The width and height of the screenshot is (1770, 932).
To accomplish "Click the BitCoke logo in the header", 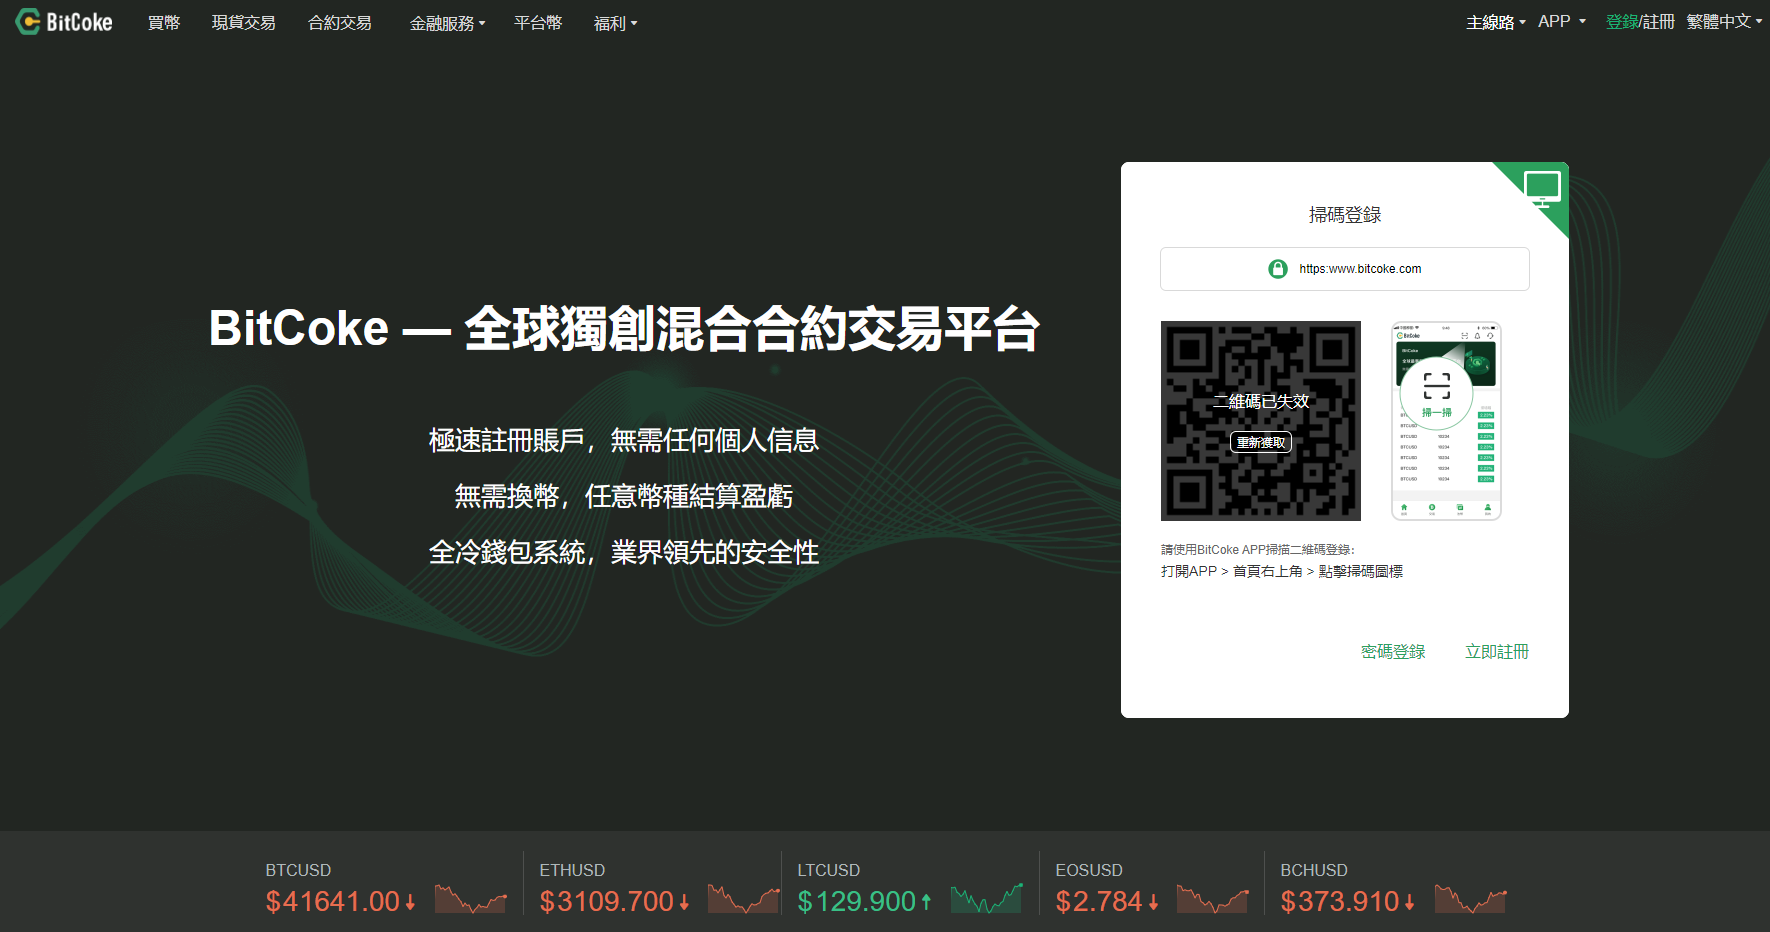I will pyautogui.click(x=64, y=22).
